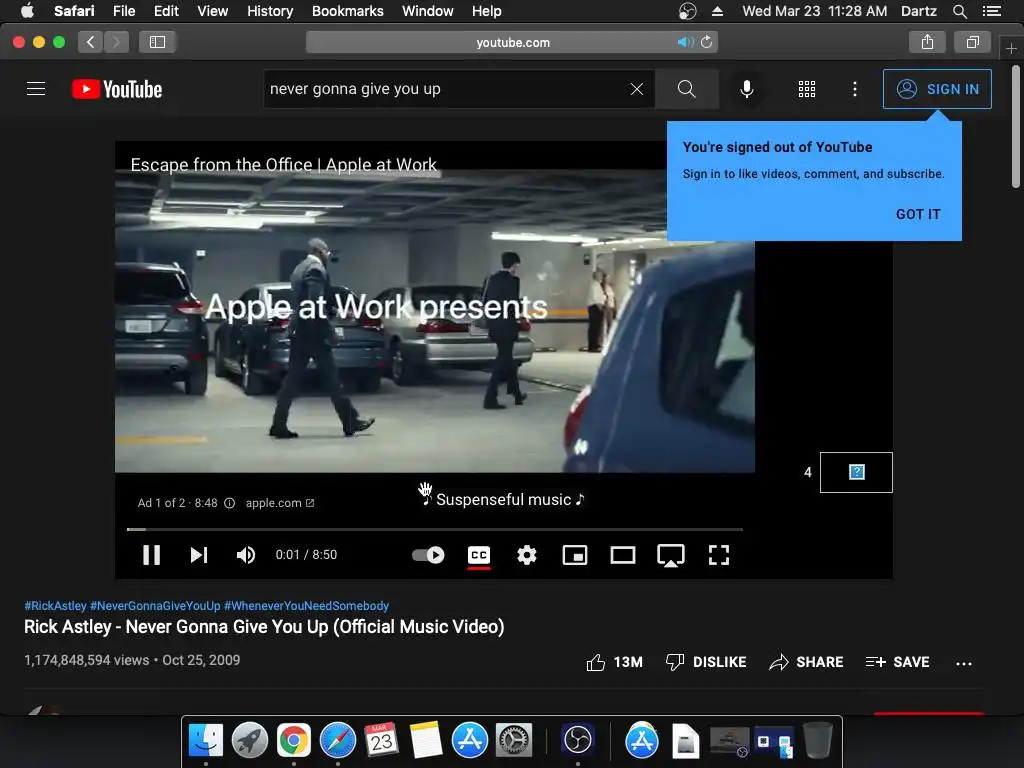
Task: Click the search magnifier button
Action: [x=686, y=89]
